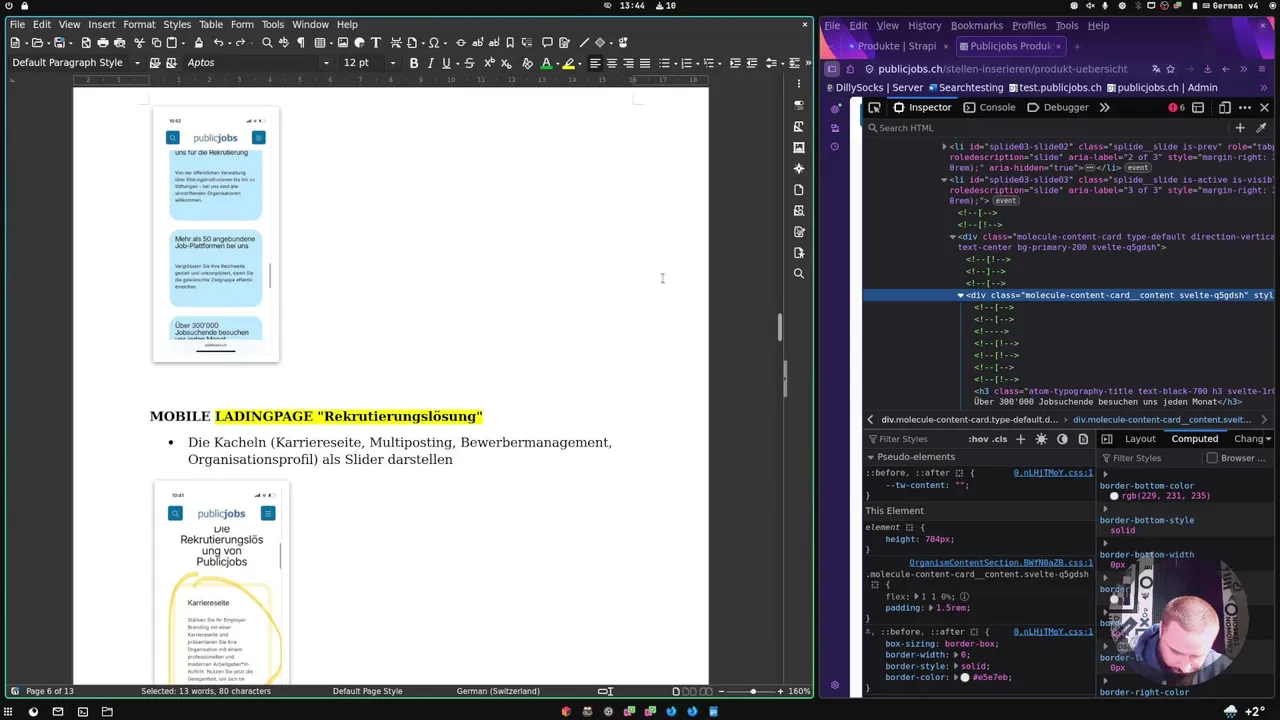
Task: Bookmark this page with the star icon
Action: tap(1171, 69)
